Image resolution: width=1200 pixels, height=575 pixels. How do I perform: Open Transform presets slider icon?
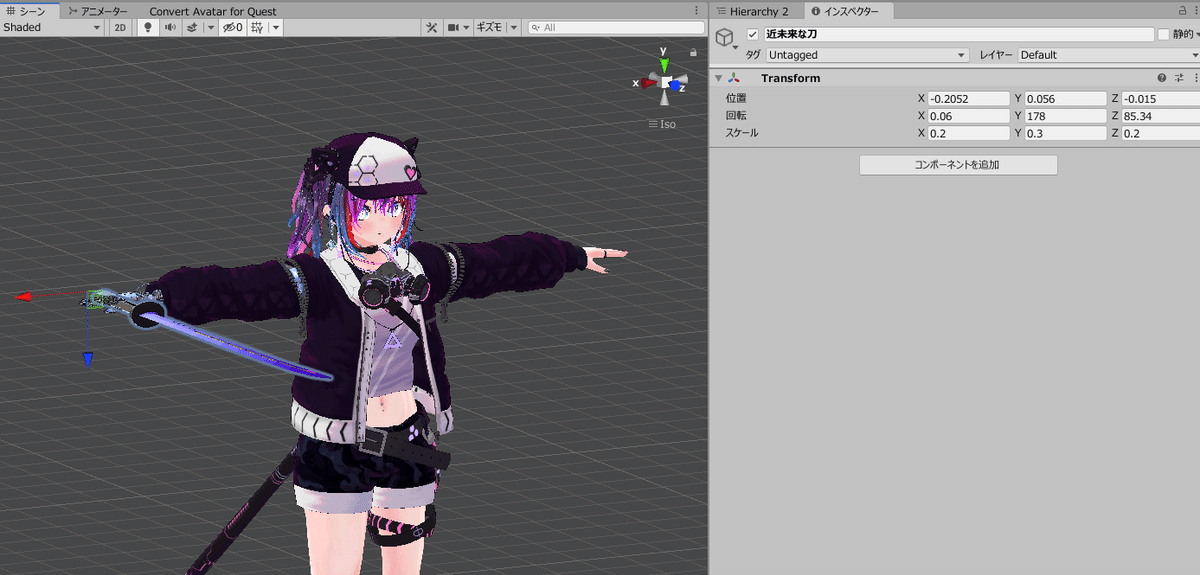1180,78
